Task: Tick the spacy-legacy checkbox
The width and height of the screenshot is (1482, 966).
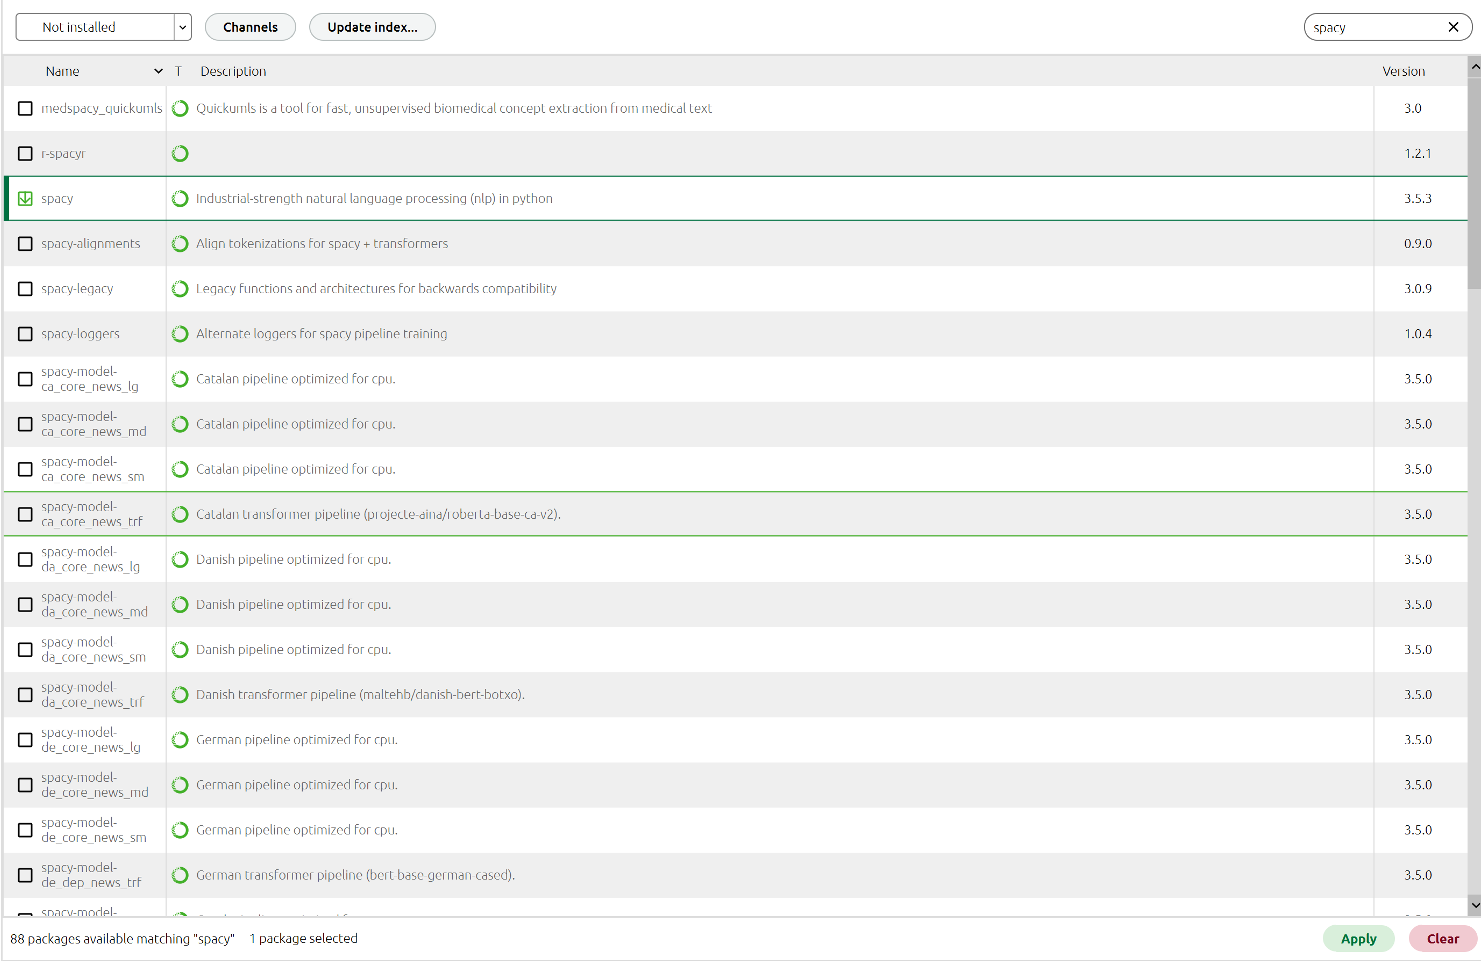Action: pyautogui.click(x=26, y=289)
